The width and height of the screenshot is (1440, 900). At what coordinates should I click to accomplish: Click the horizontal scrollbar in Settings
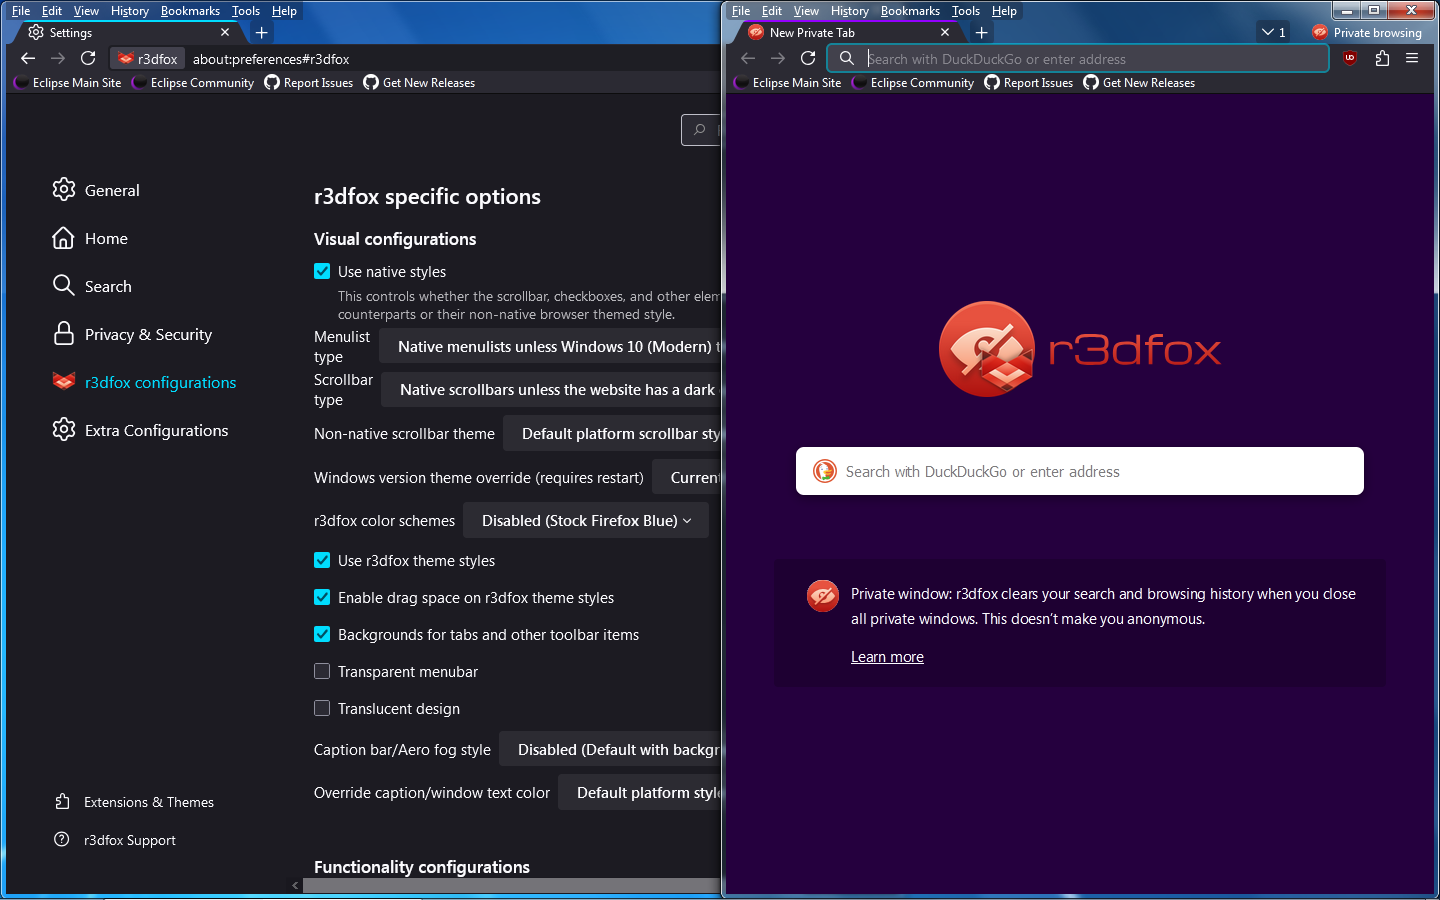510,885
